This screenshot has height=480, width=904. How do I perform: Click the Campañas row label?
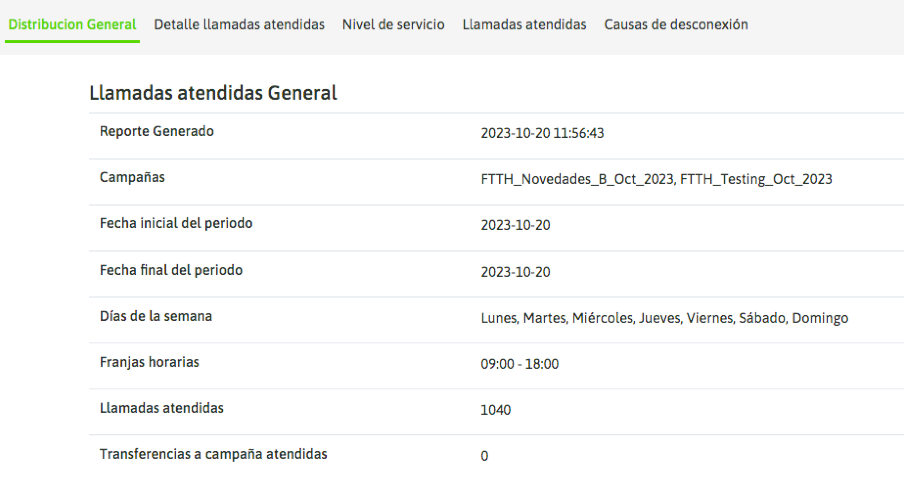click(x=132, y=177)
